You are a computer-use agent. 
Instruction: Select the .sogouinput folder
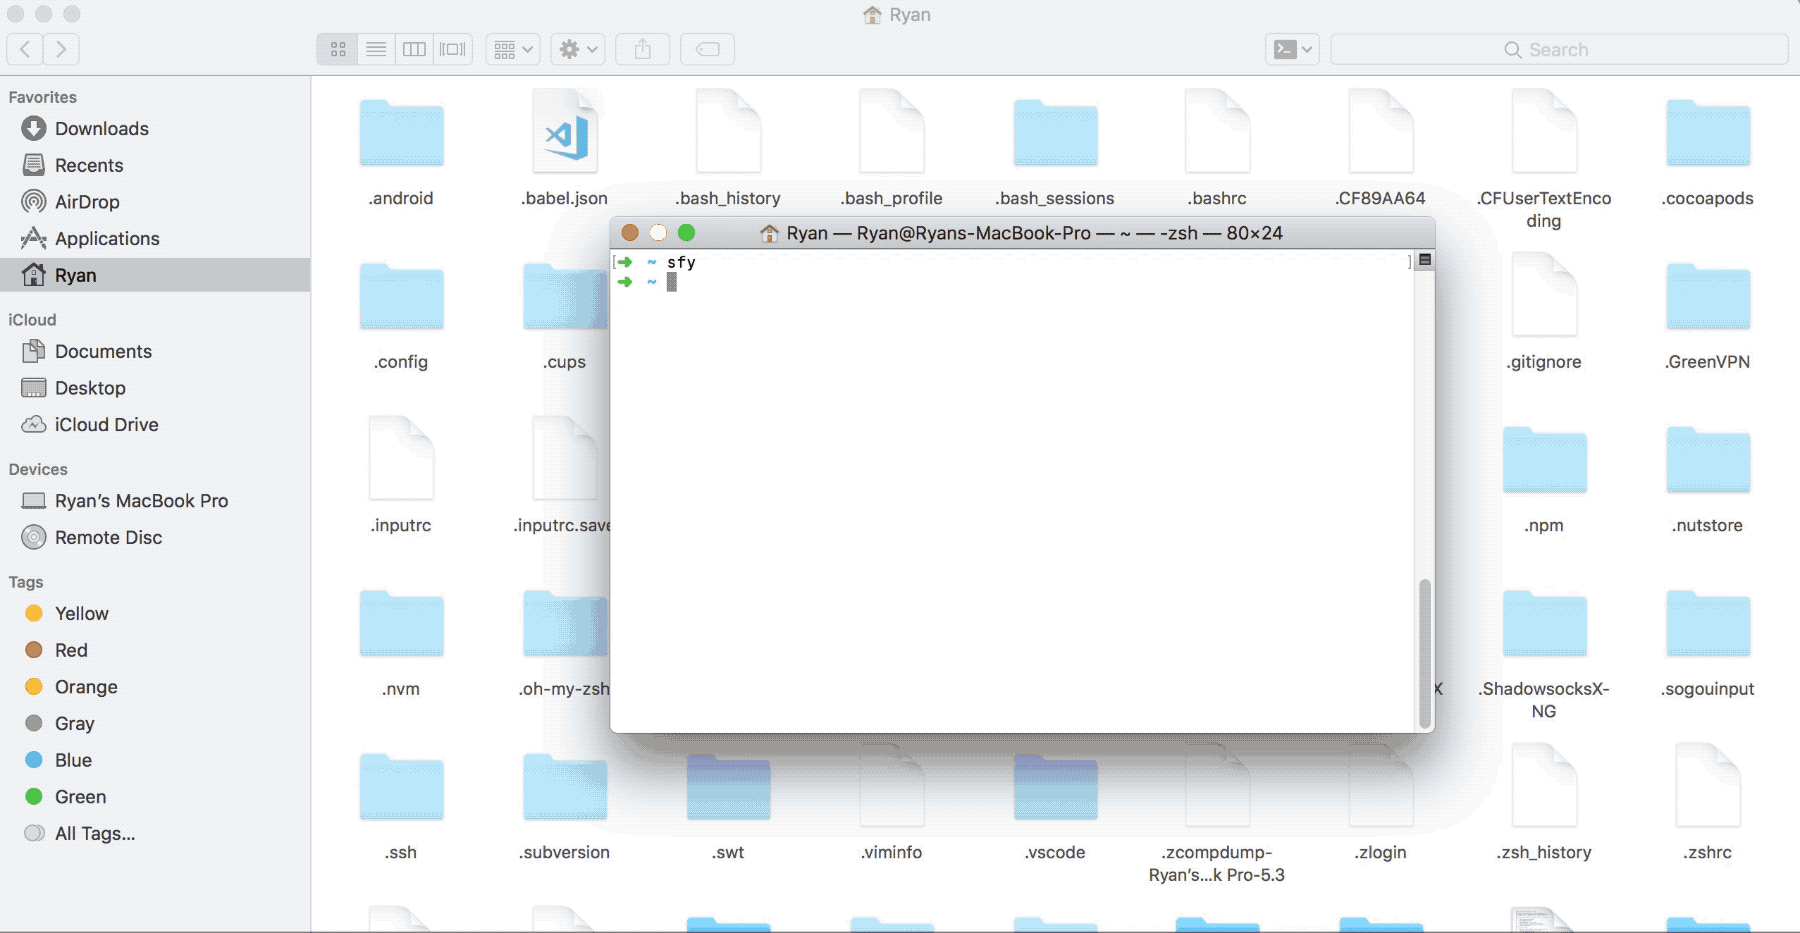point(1708,624)
